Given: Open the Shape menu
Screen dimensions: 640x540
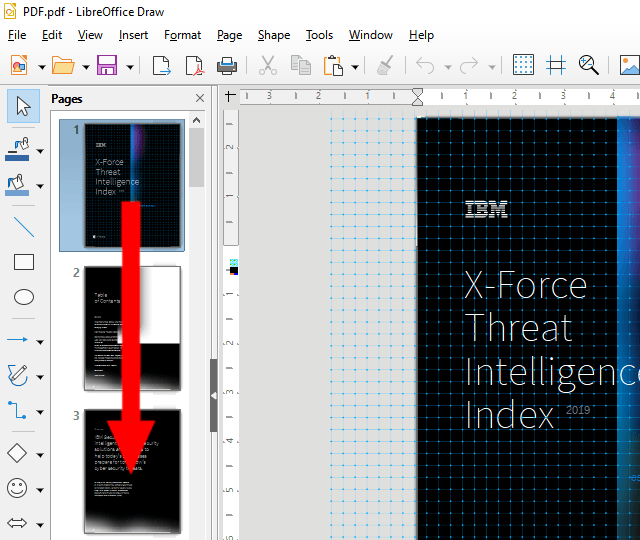Looking at the screenshot, I should [274, 35].
